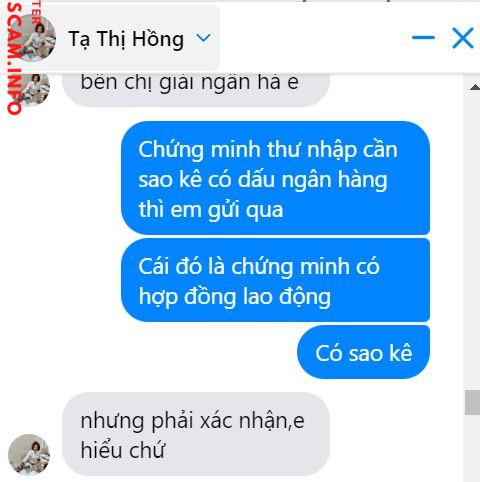This screenshot has height=482, width=480.
Task: Minimize the chat window with the dash icon
Action: click(x=423, y=37)
